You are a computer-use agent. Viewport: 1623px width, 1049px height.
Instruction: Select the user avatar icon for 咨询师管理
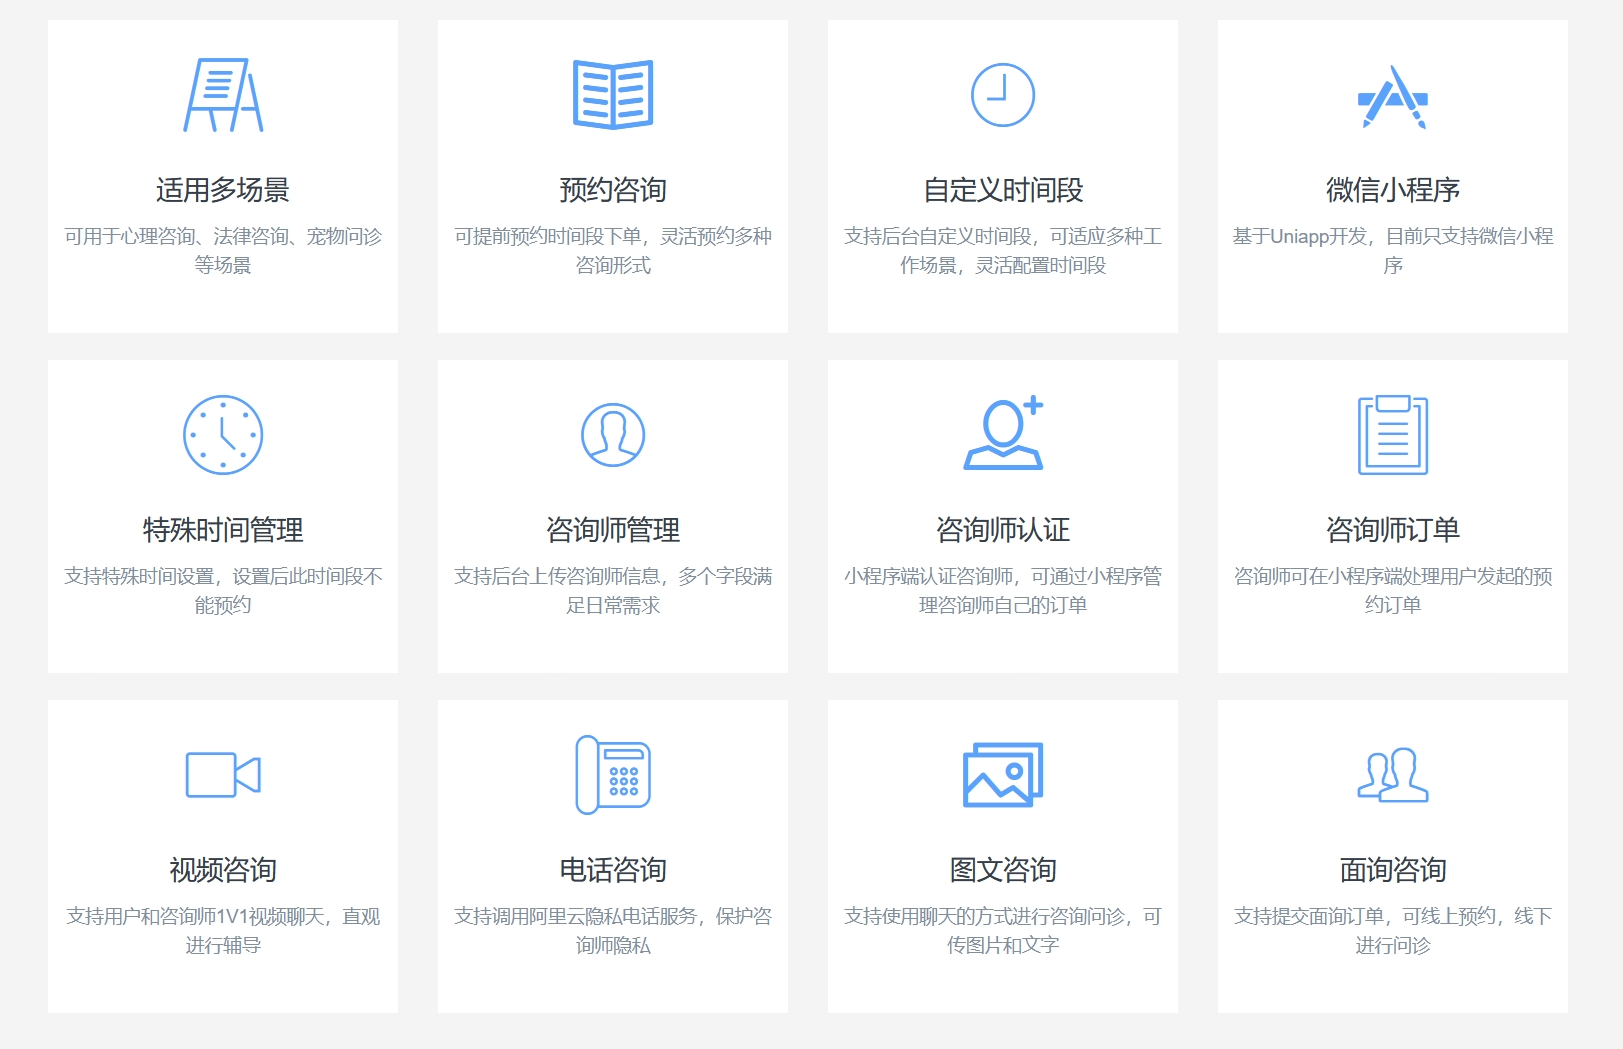[x=613, y=436]
